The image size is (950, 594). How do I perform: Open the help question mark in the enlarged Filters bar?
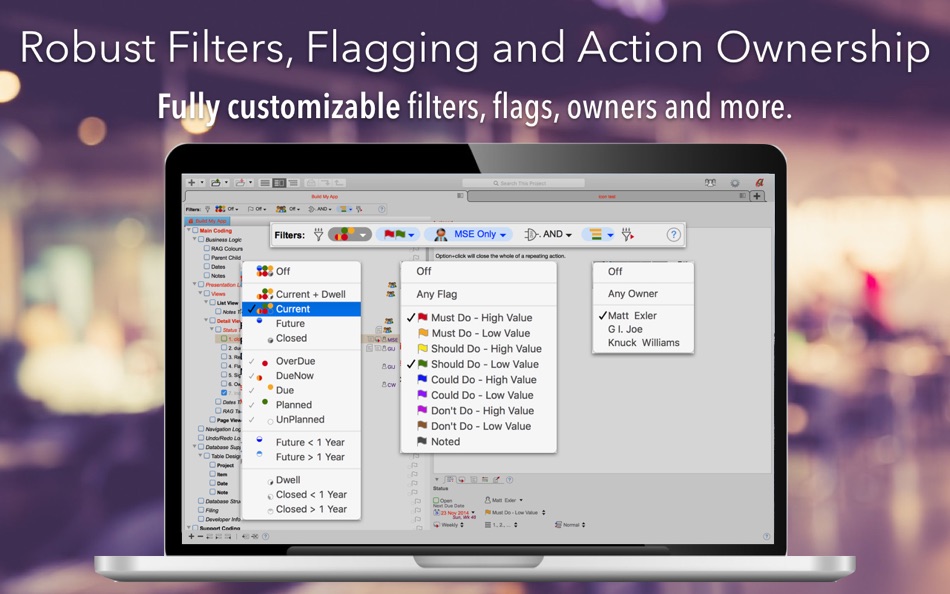click(673, 235)
